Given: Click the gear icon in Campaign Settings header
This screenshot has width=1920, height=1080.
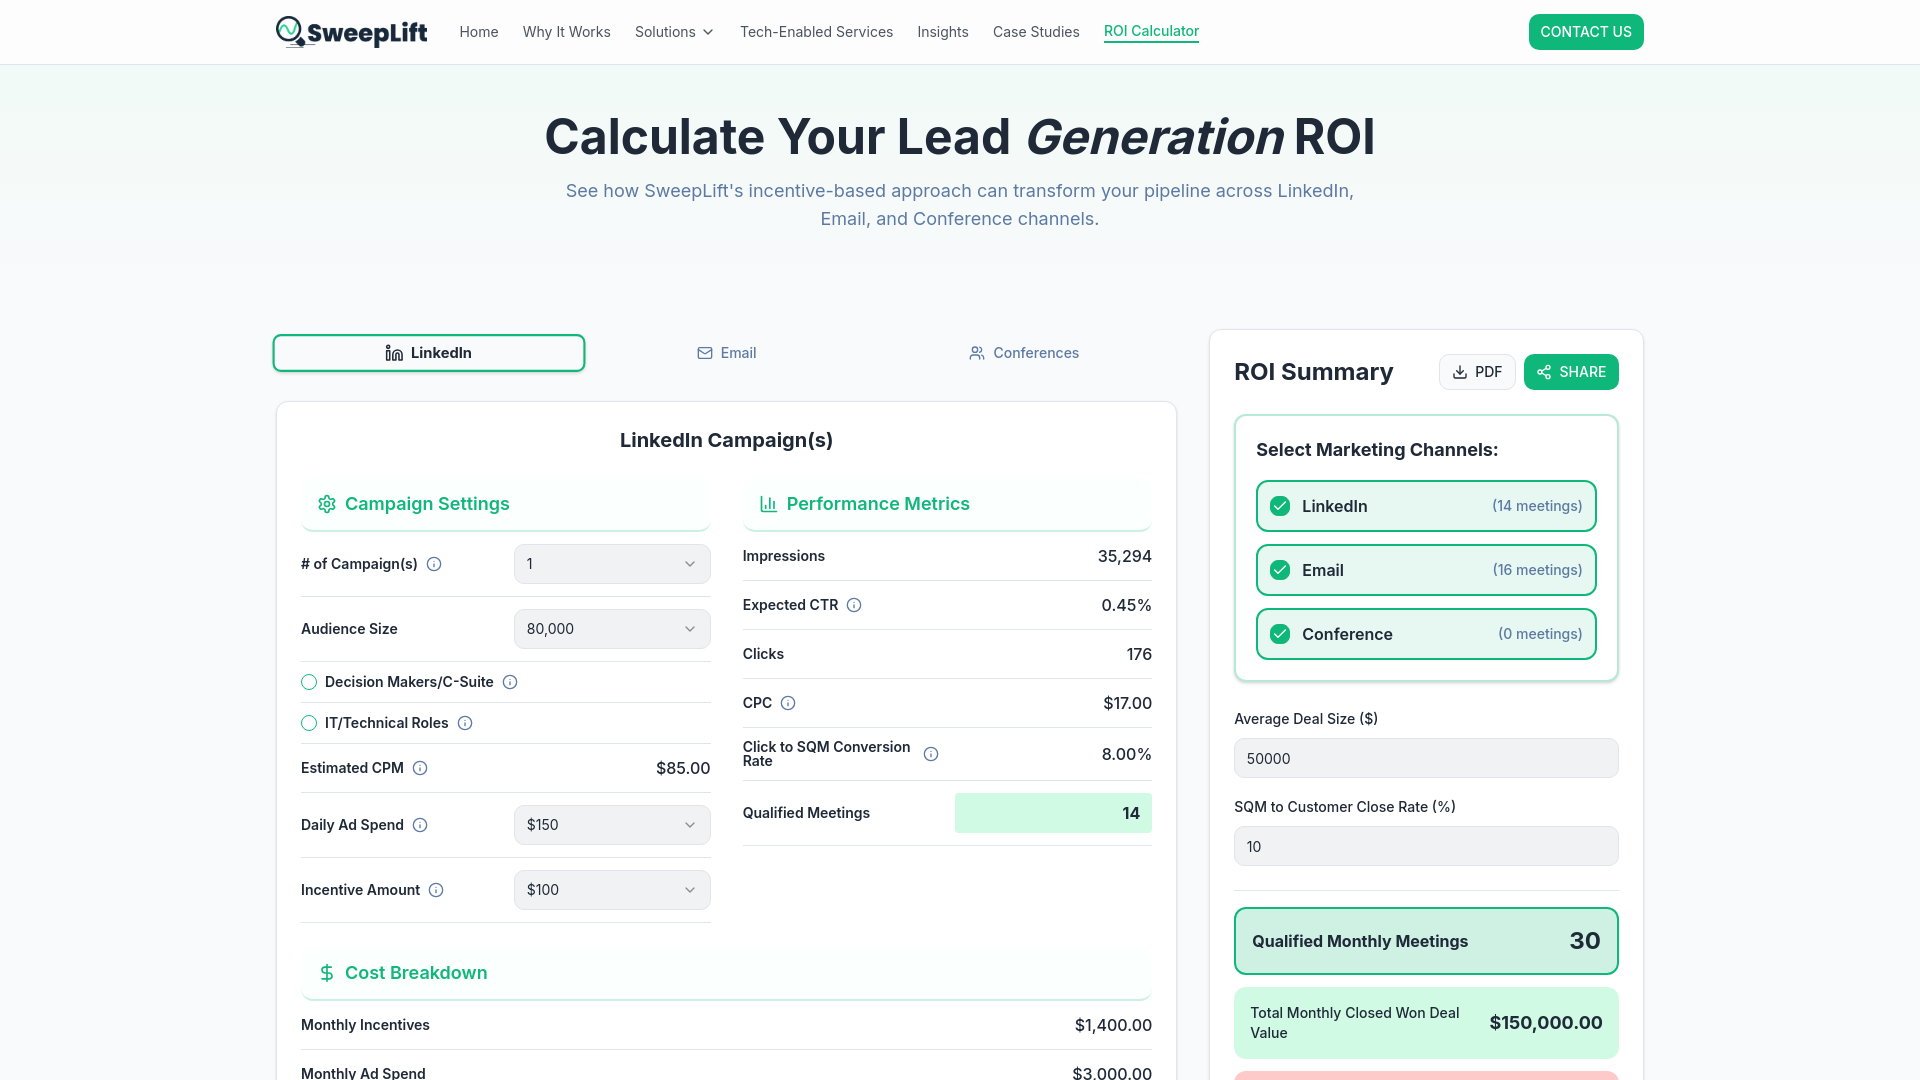Looking at the screenshot, I should click(327, 504).
